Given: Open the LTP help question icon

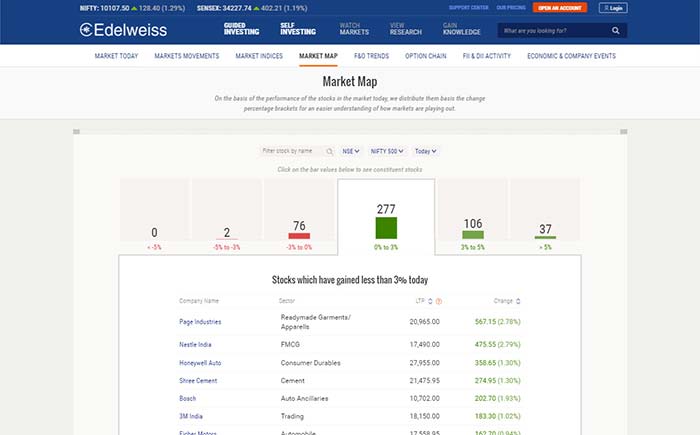Looking at the screenshot, I should click(439, 301).
